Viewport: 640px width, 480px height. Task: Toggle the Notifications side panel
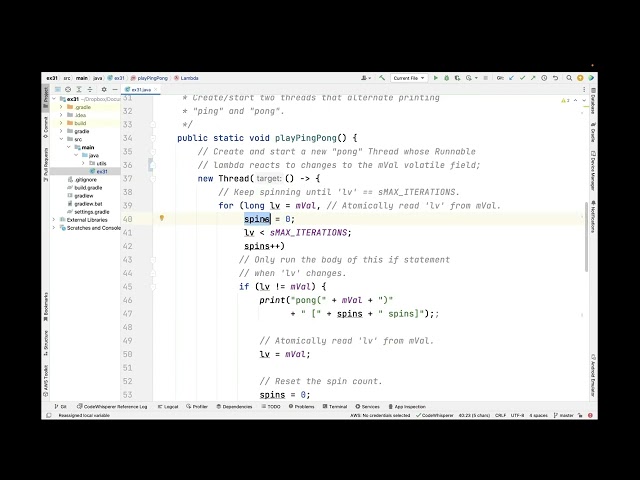[593, 216]
